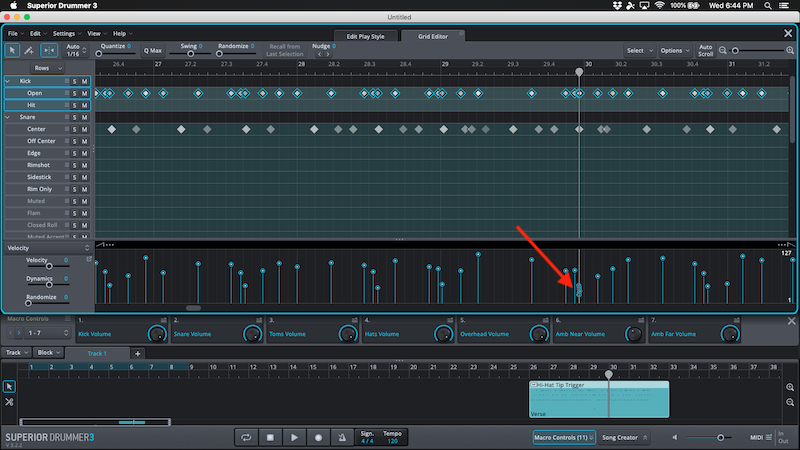Open the macOS Spotlight search
The height and width of the screenshot is (450, 800).
click(x=767, y=6)
